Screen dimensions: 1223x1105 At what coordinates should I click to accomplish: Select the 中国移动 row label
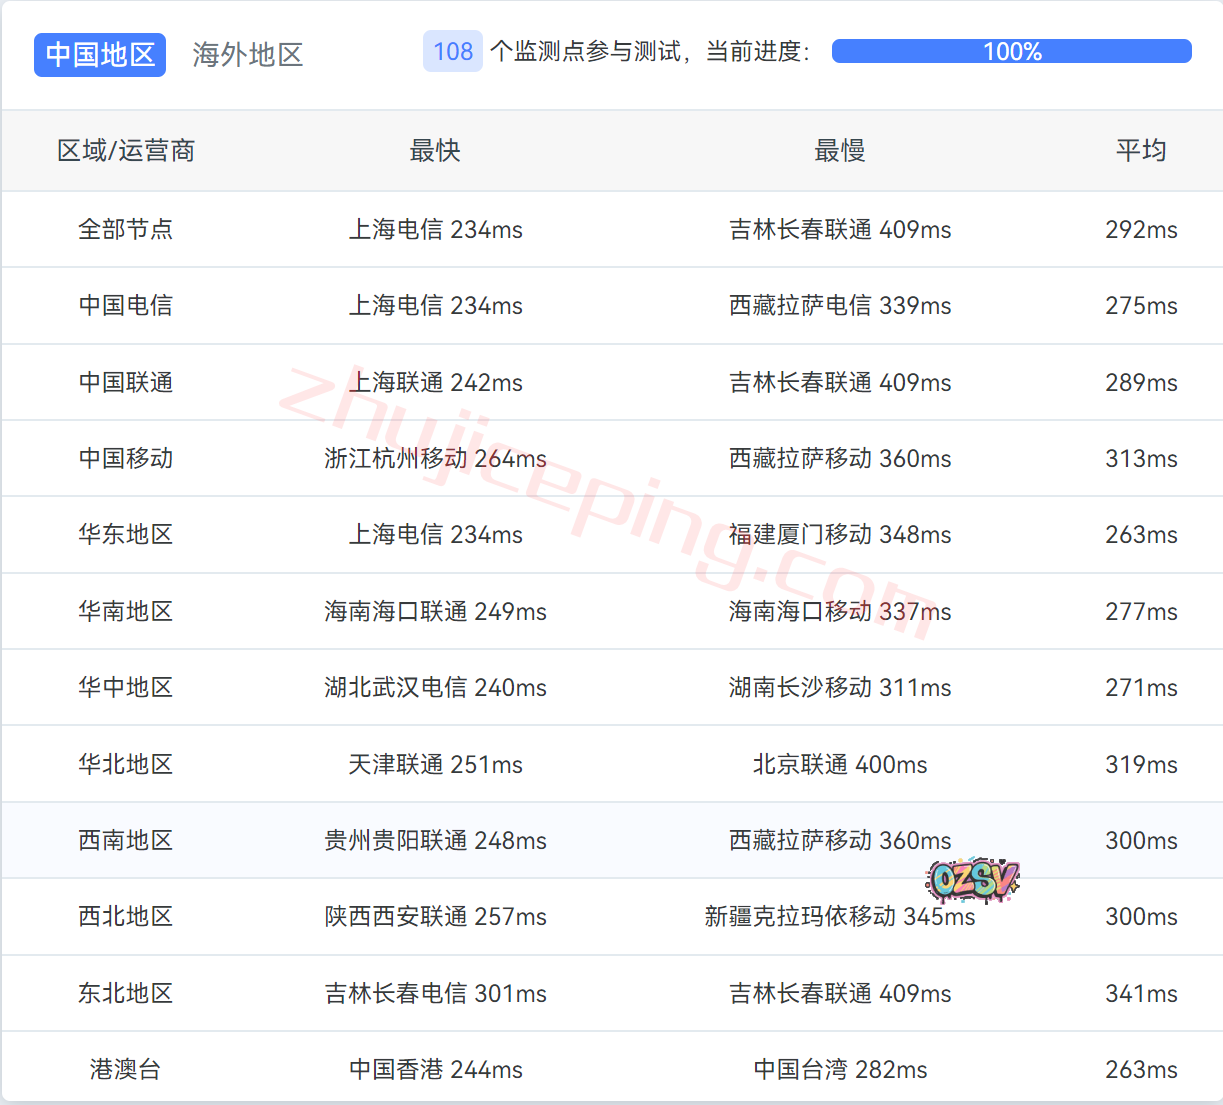pos(126,458)
